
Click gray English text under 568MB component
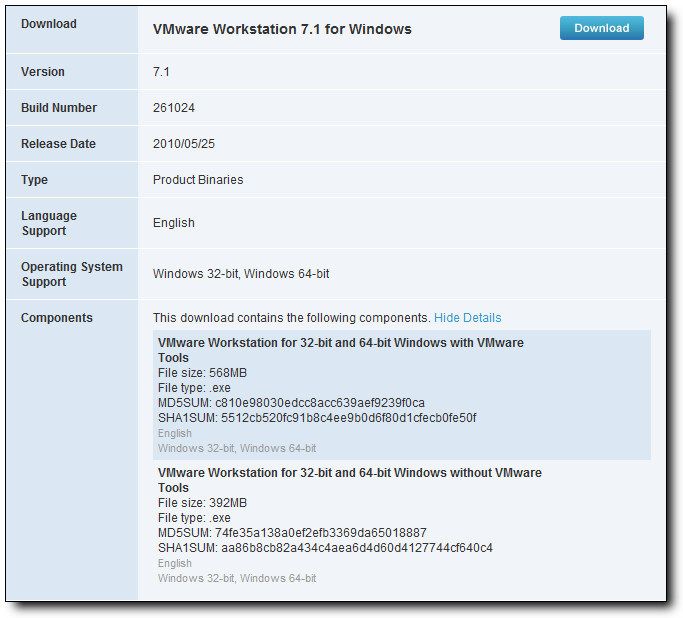175,433
